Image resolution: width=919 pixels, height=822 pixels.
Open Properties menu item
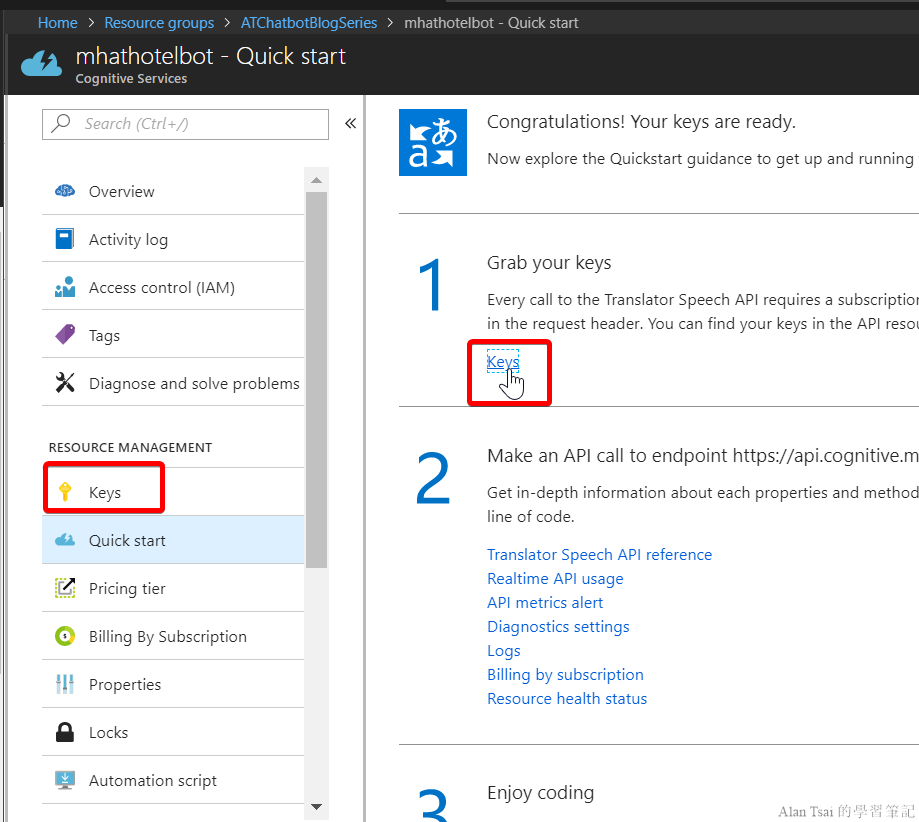click(x=173, y=685)
